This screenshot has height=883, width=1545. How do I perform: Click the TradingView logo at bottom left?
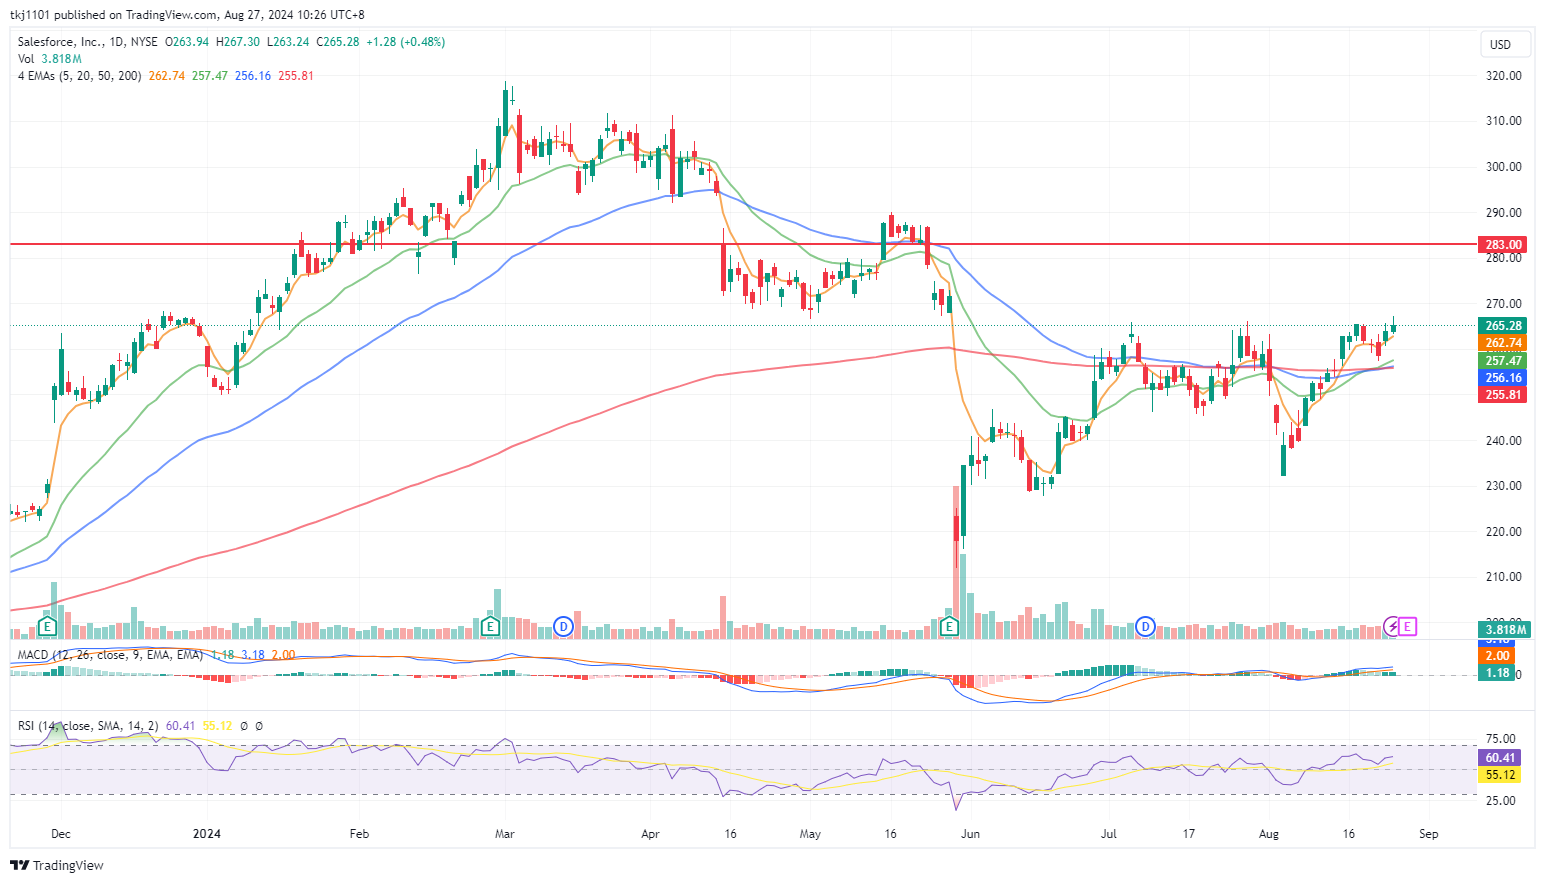pyautogui.click(x=57, y=865)
